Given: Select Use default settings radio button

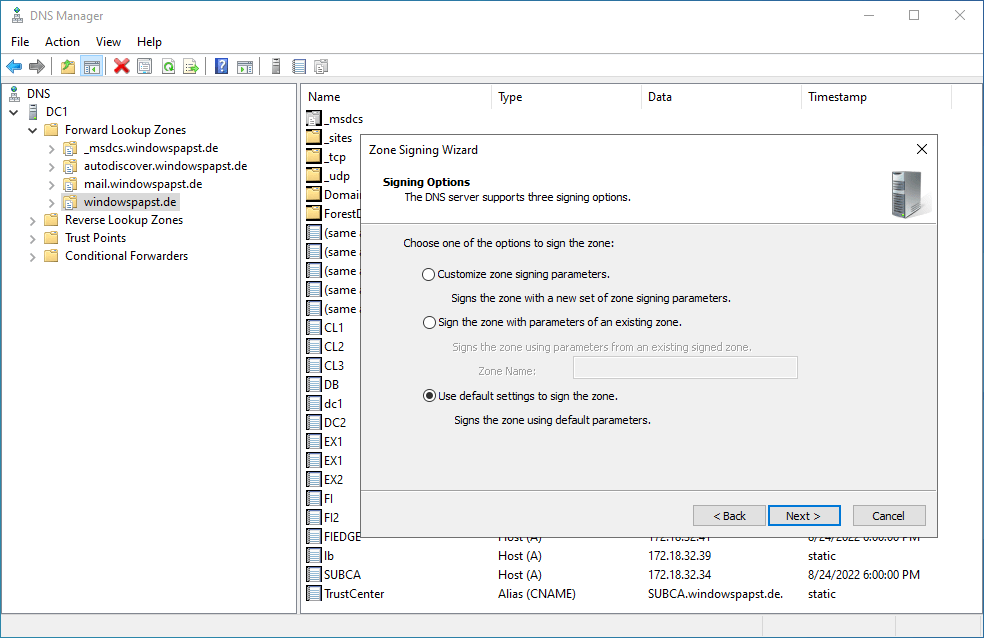Looking at the screenshot, I should pos(429,396).
